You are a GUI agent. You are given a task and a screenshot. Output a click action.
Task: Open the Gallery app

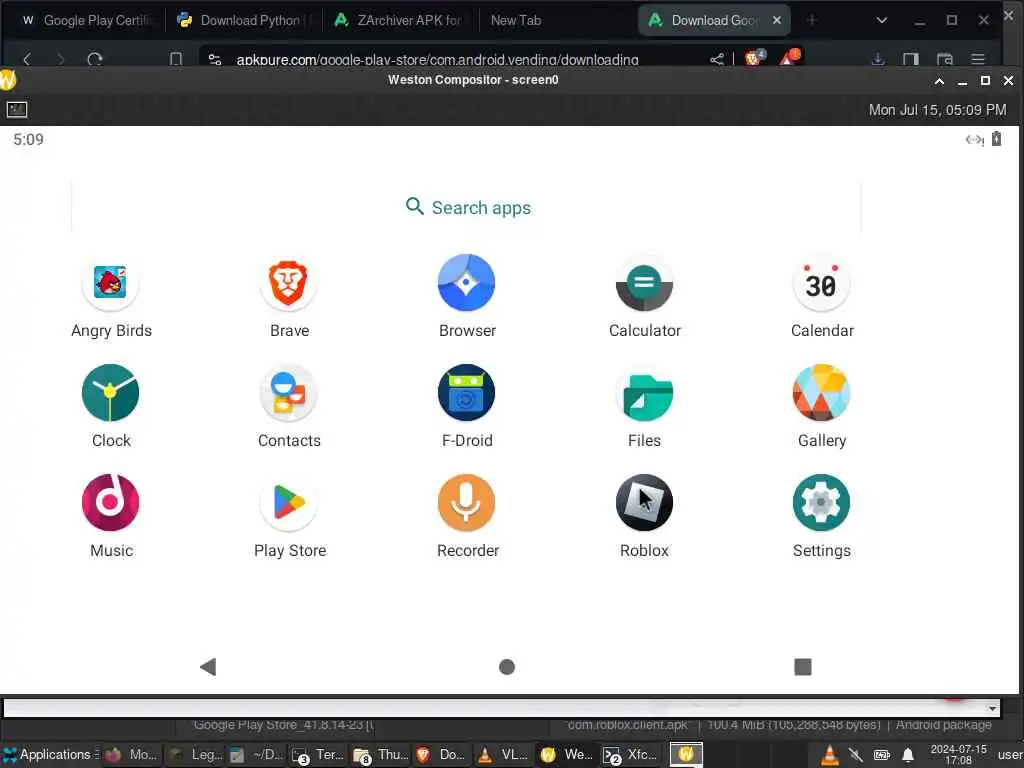(x=821, y=393)
